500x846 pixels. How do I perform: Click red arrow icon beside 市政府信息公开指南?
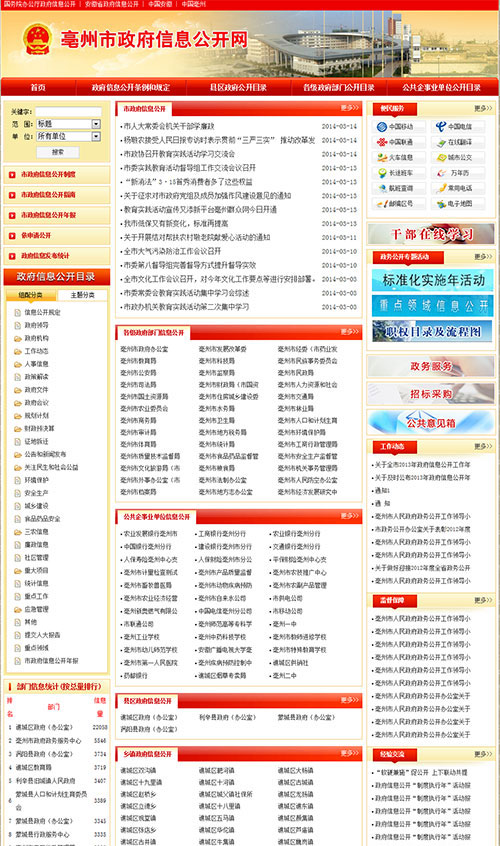tap(12, 195)
